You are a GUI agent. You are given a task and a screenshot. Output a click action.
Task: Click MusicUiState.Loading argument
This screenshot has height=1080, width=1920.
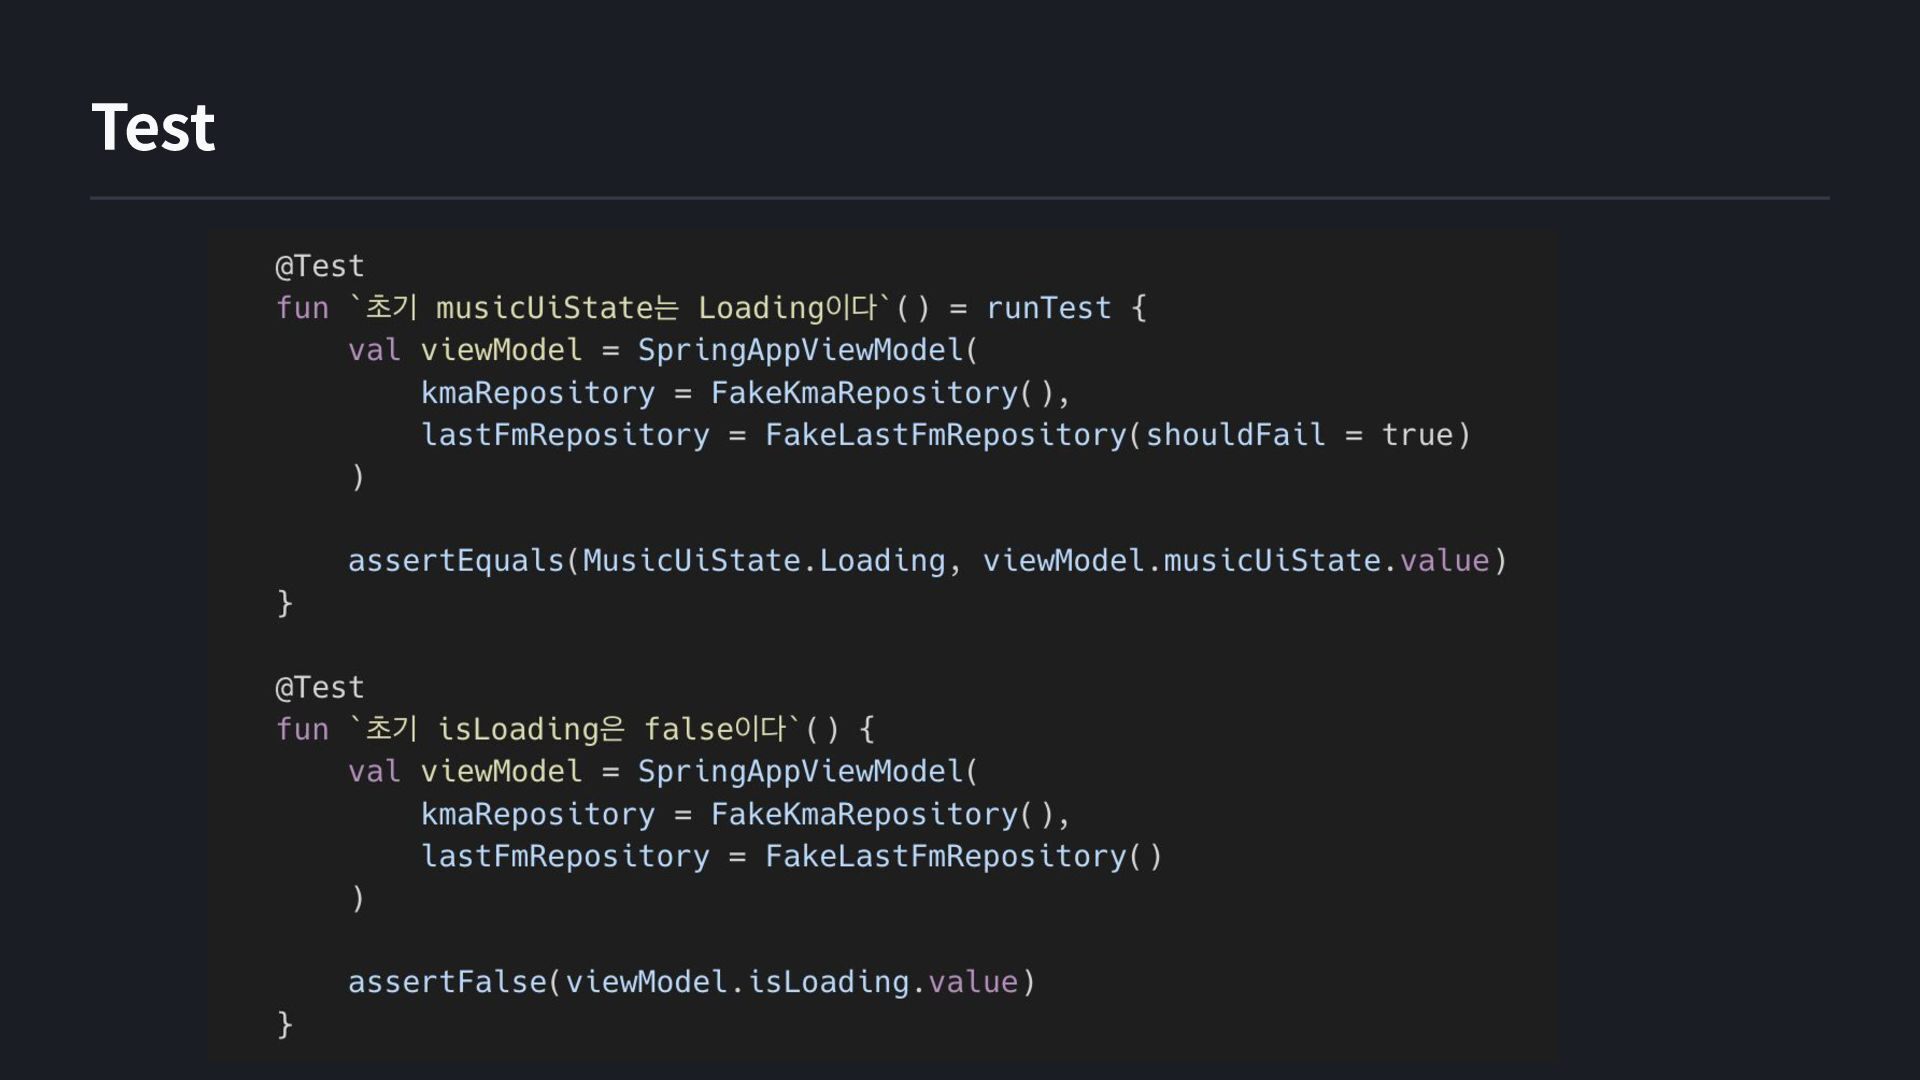pyautogui.click(x=764, y=561)
